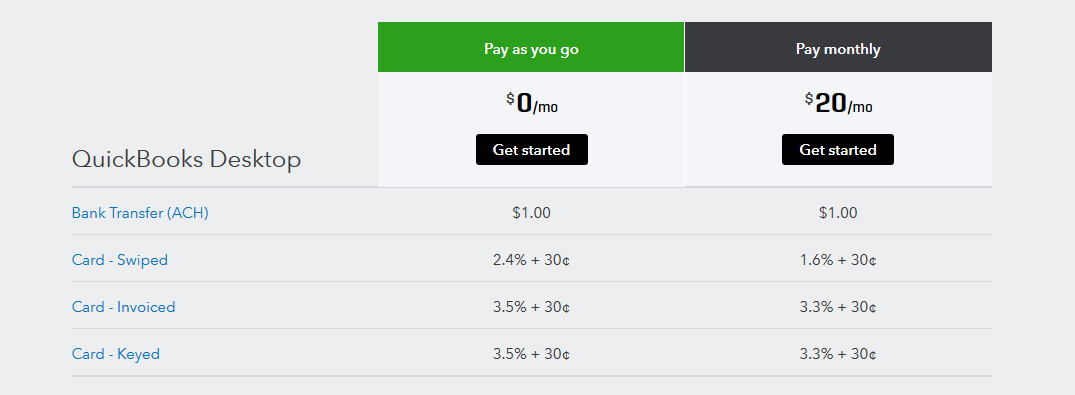Viewport: 1075px width, 395px height.
Task: Click the 1.6% + 30¢ swiped rate
Action: [x=838, y=260]
